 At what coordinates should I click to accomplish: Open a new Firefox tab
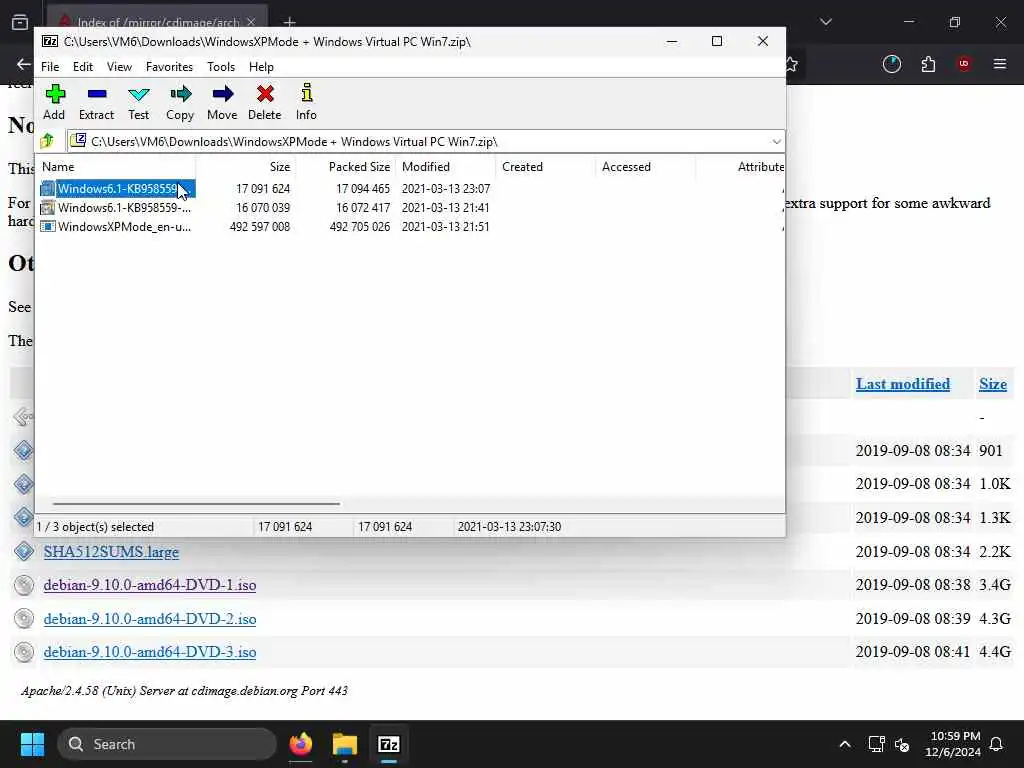pyautogui.click(x=289, y=22)
